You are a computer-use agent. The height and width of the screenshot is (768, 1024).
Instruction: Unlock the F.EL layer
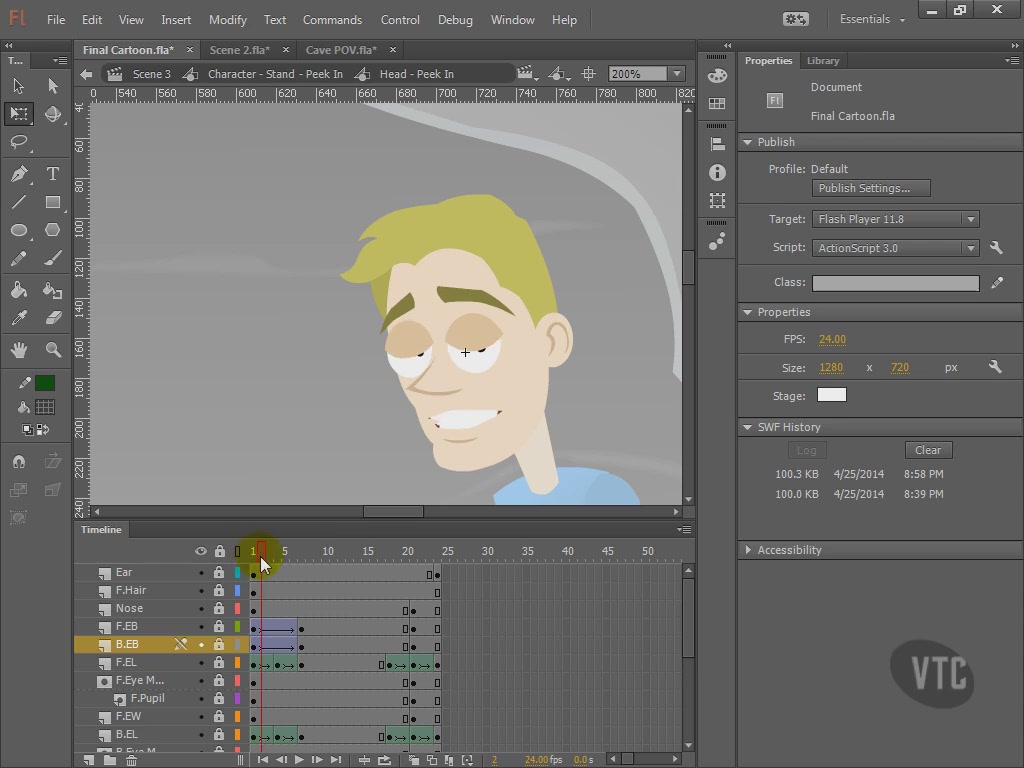[x=219, y=662]
